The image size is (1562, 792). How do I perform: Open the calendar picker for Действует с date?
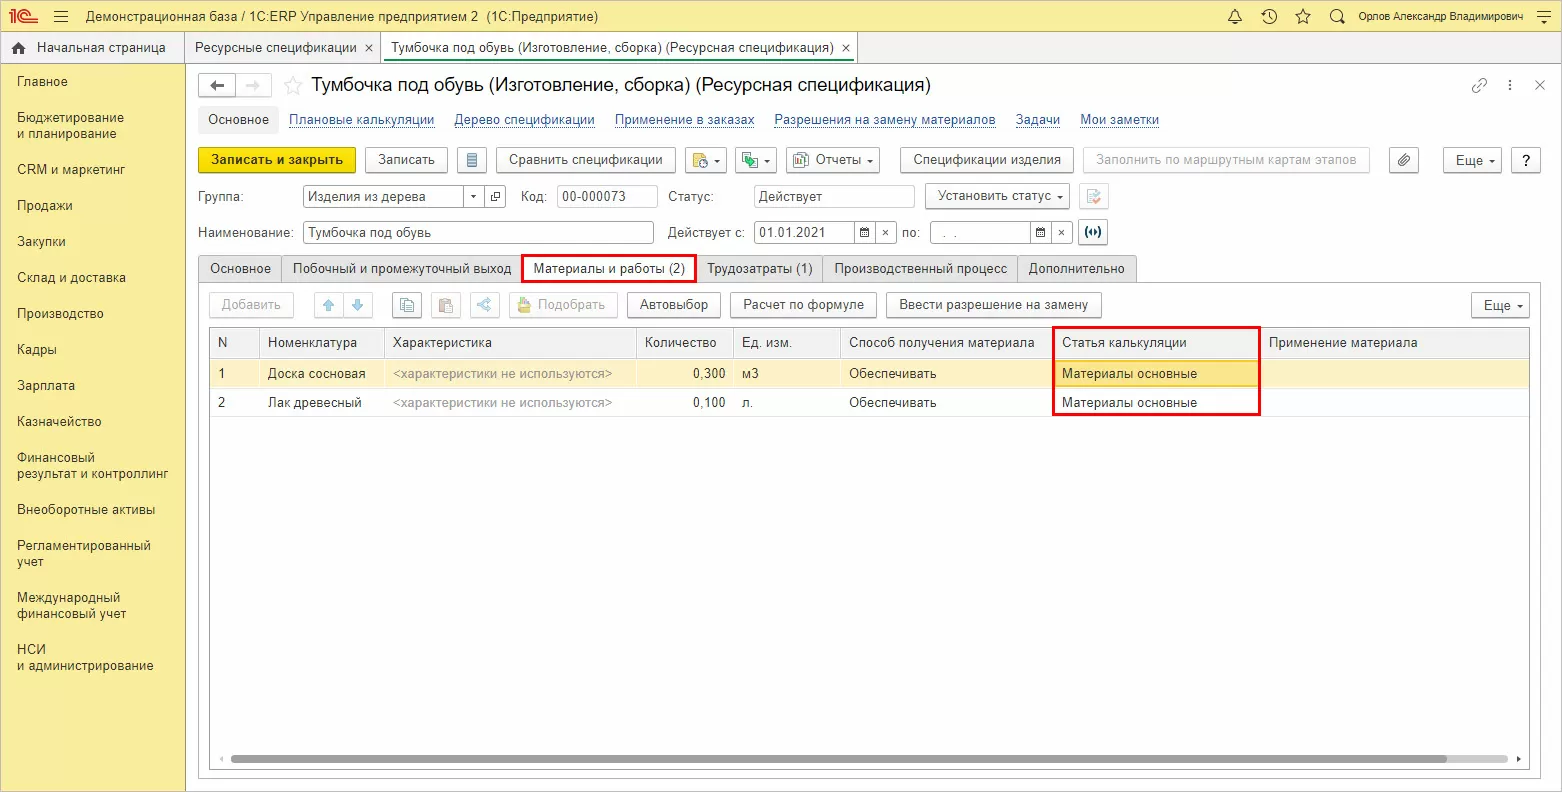point(865,233)
